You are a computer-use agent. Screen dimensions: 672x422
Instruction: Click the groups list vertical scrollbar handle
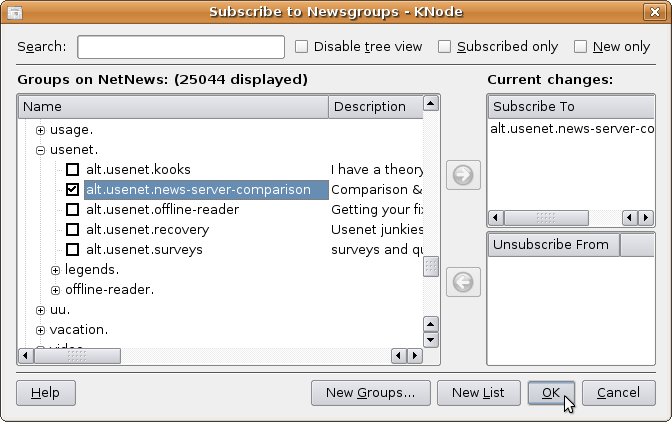430,266
